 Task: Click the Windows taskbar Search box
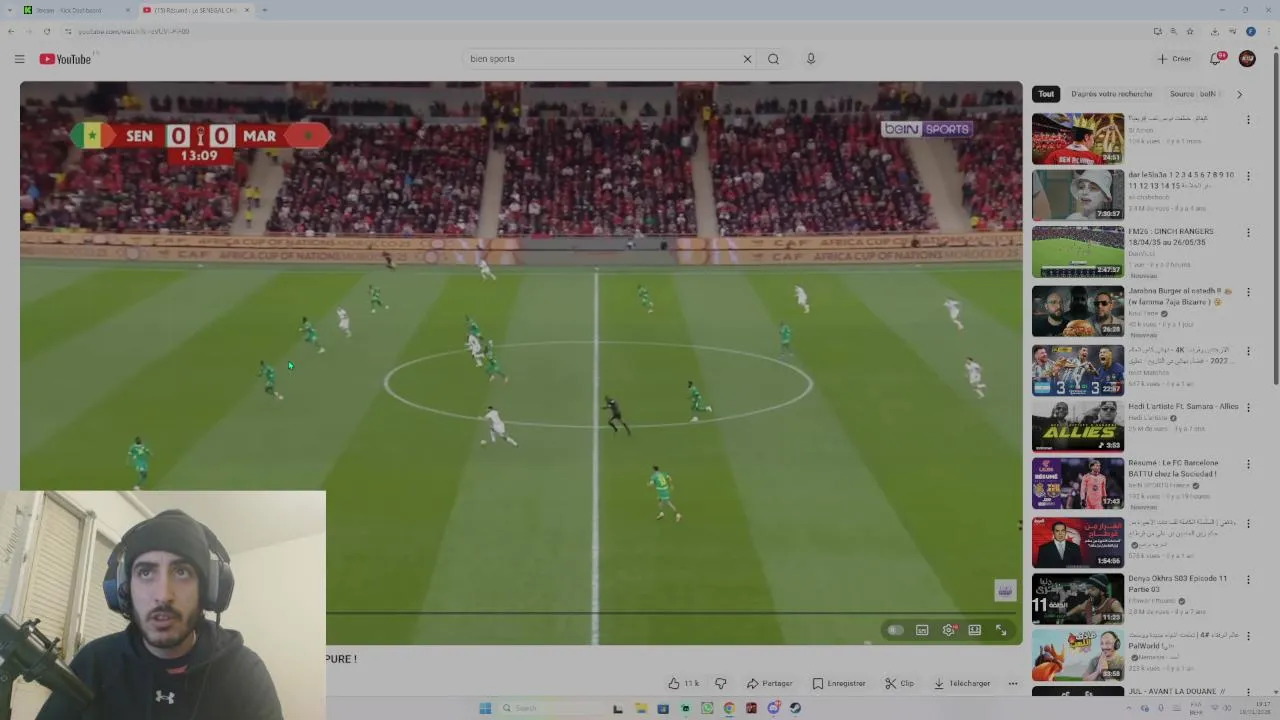click(550, 708)
